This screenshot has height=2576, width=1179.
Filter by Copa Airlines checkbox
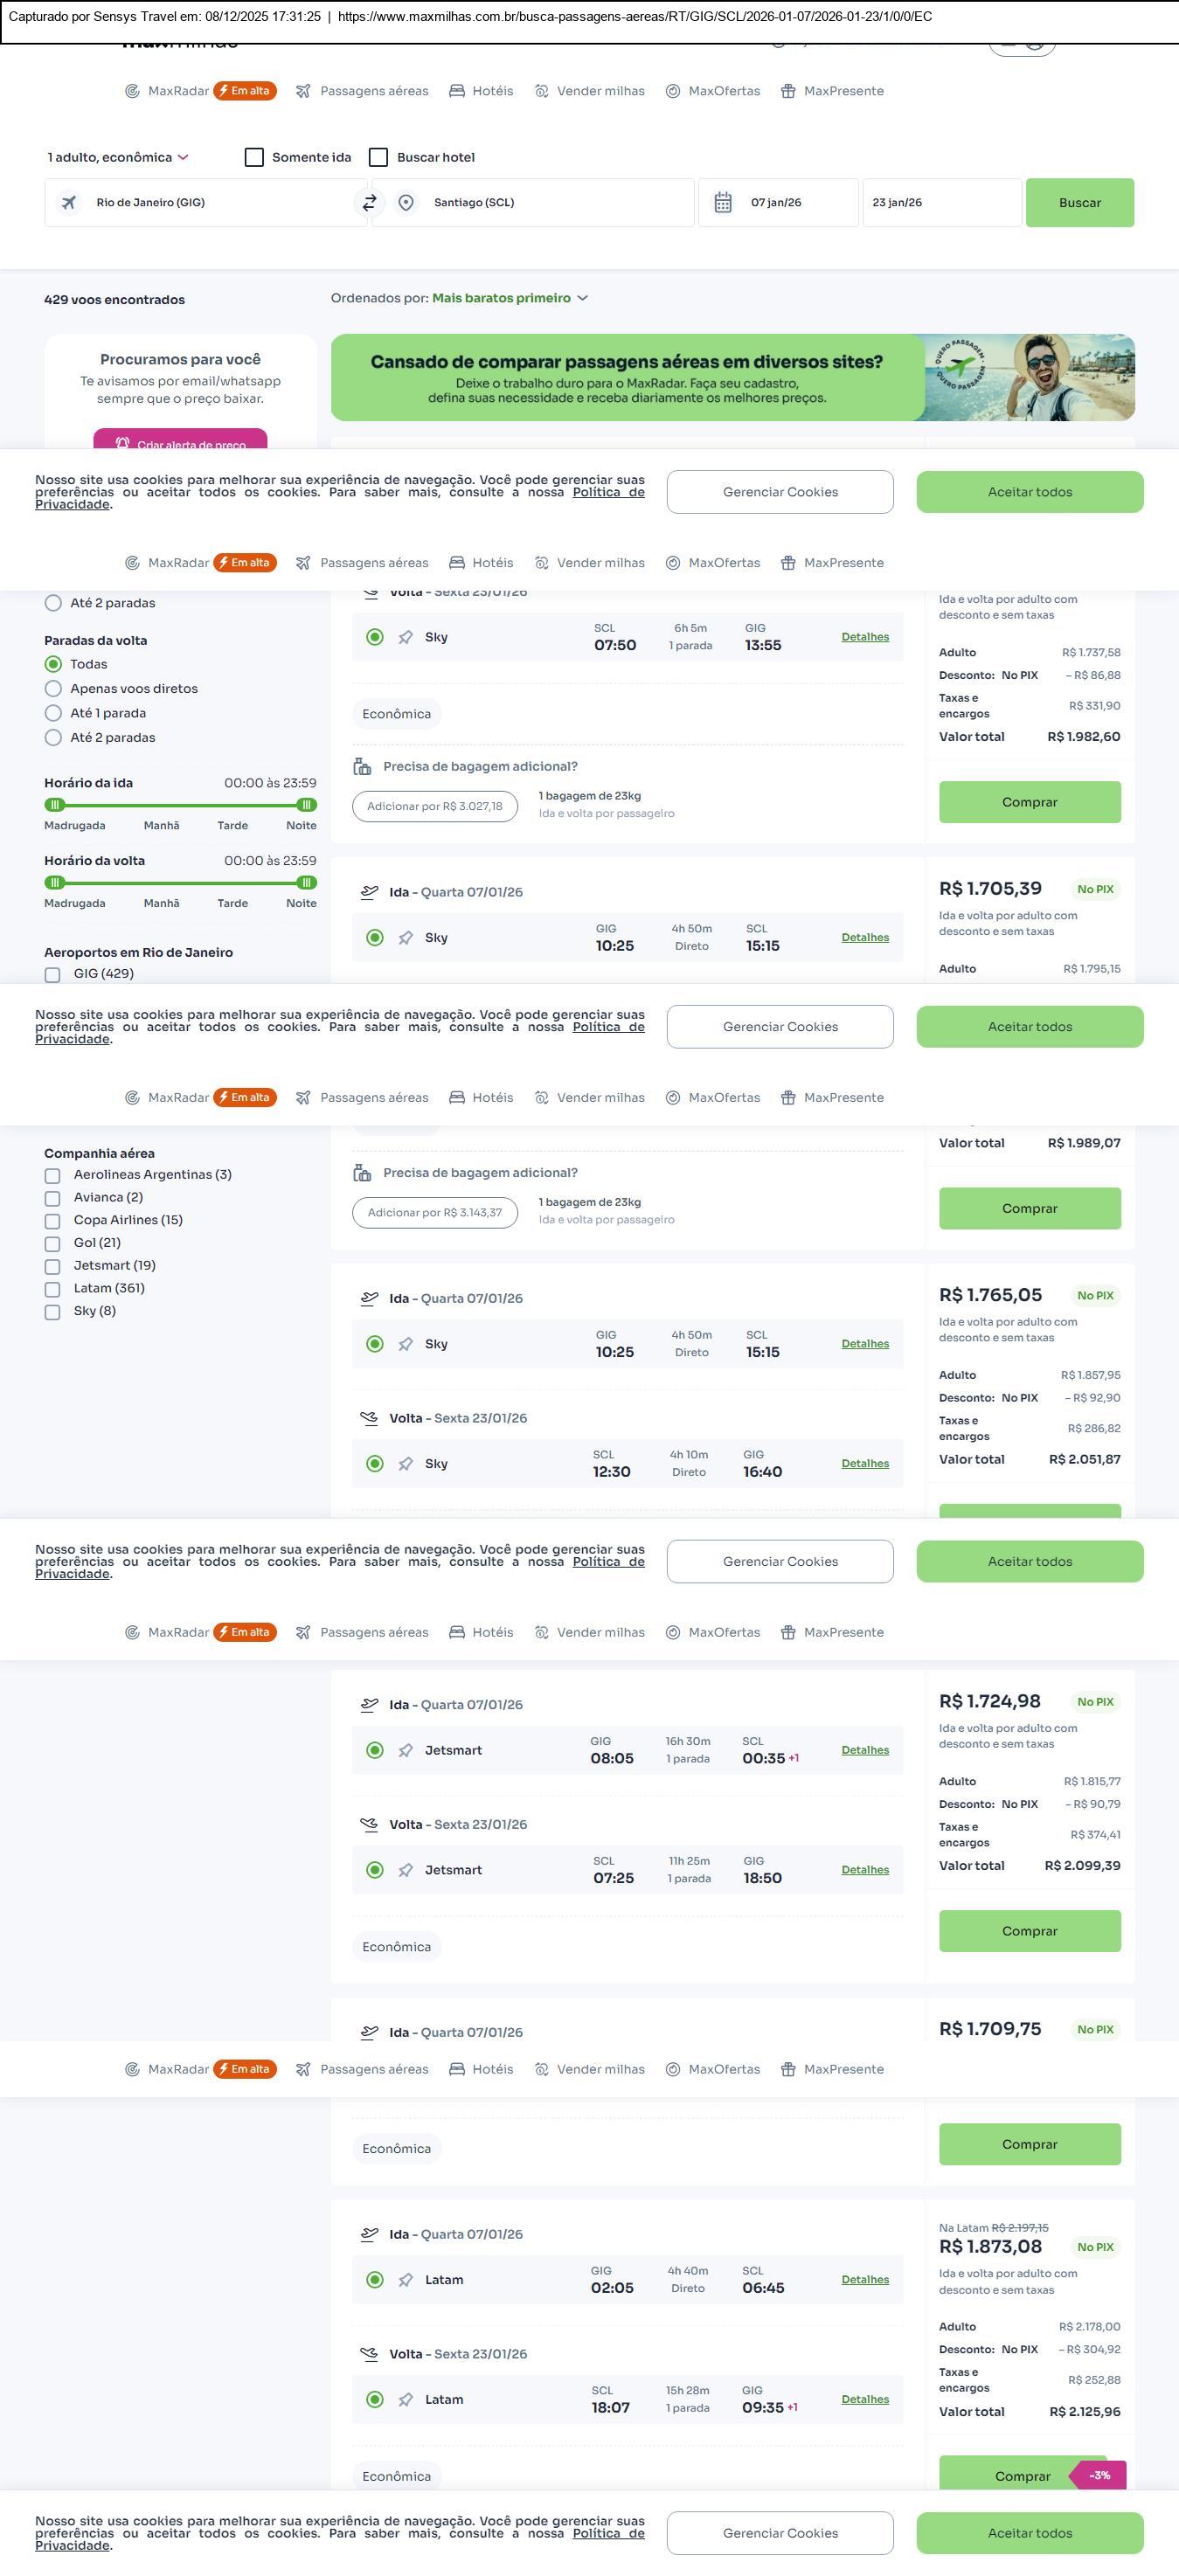[x=53, y=1221]
